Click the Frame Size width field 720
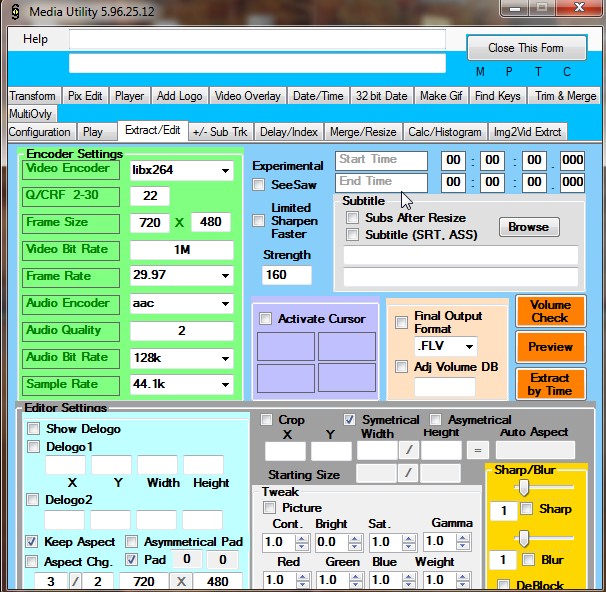606x592 pixels. tap(150, 223)
